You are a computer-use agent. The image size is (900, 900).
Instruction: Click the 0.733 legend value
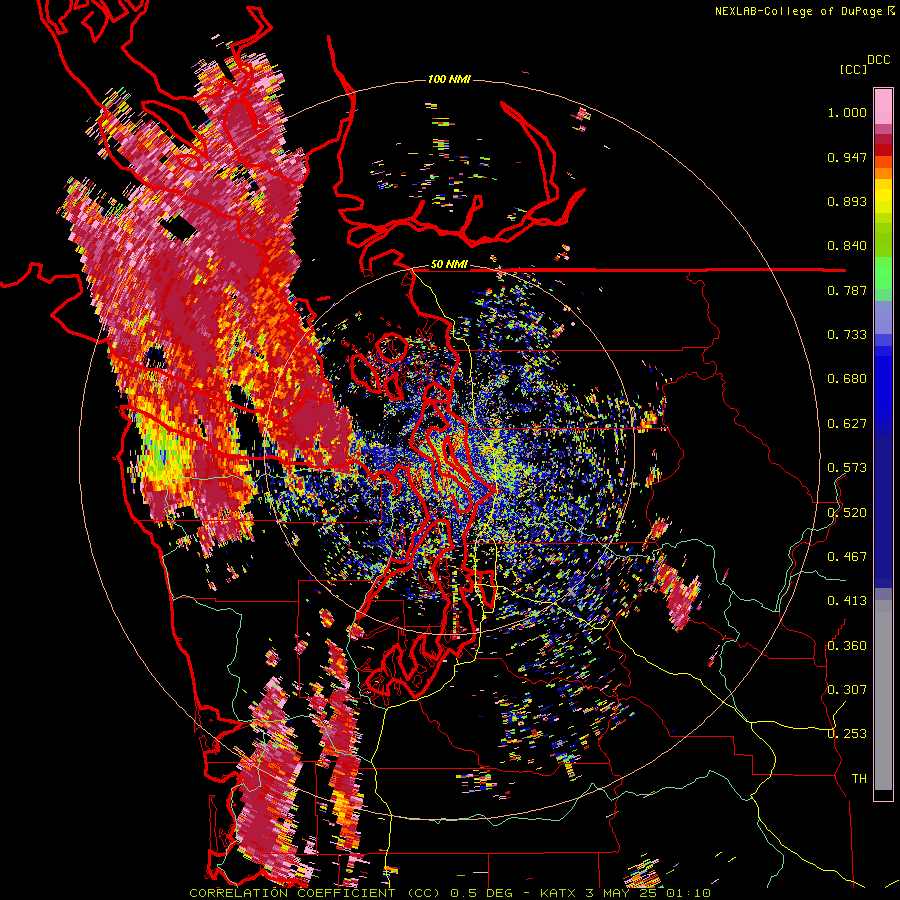point(847,335)
